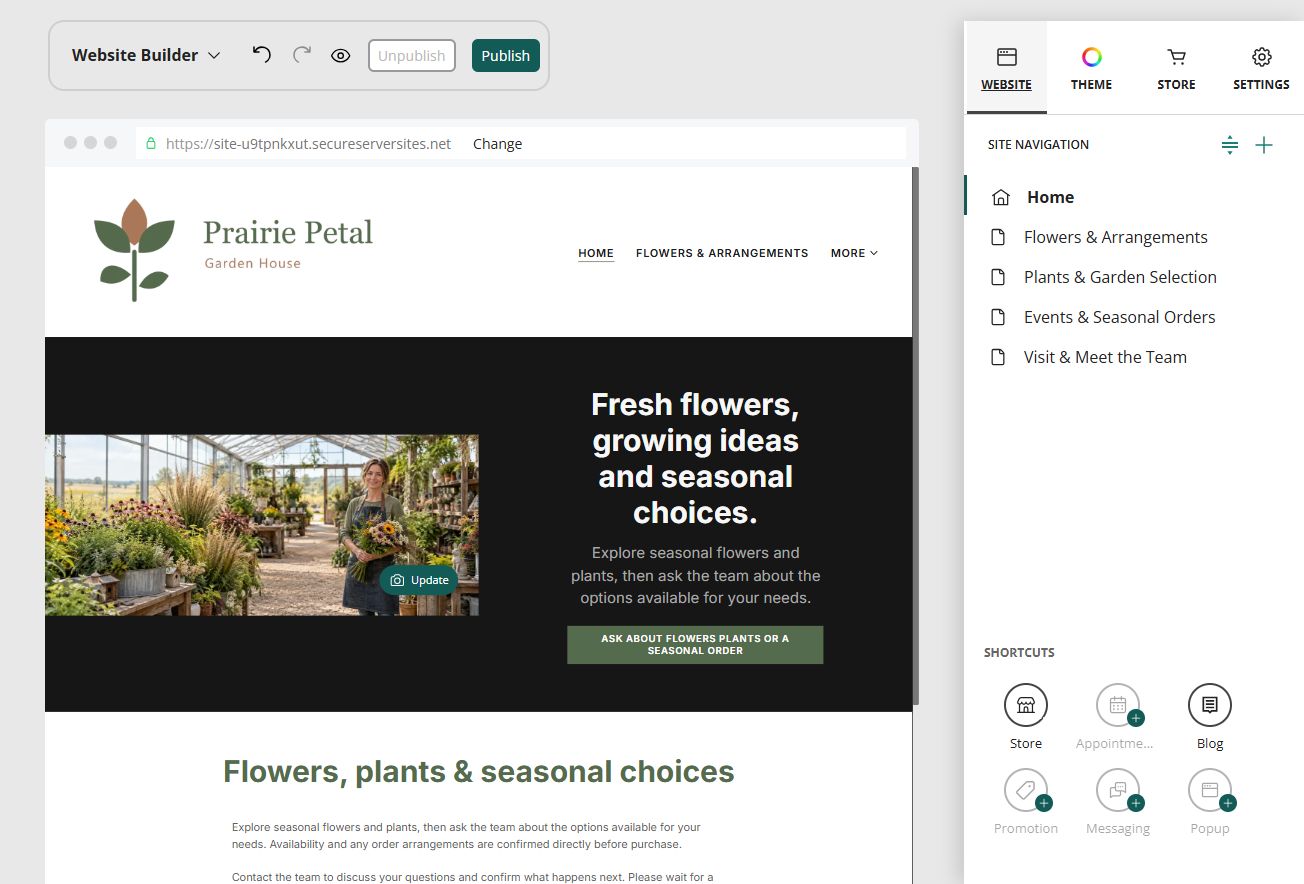The image size is (1304, 884).
Task: Click the redo arrow icon
Action: point(301,55)
